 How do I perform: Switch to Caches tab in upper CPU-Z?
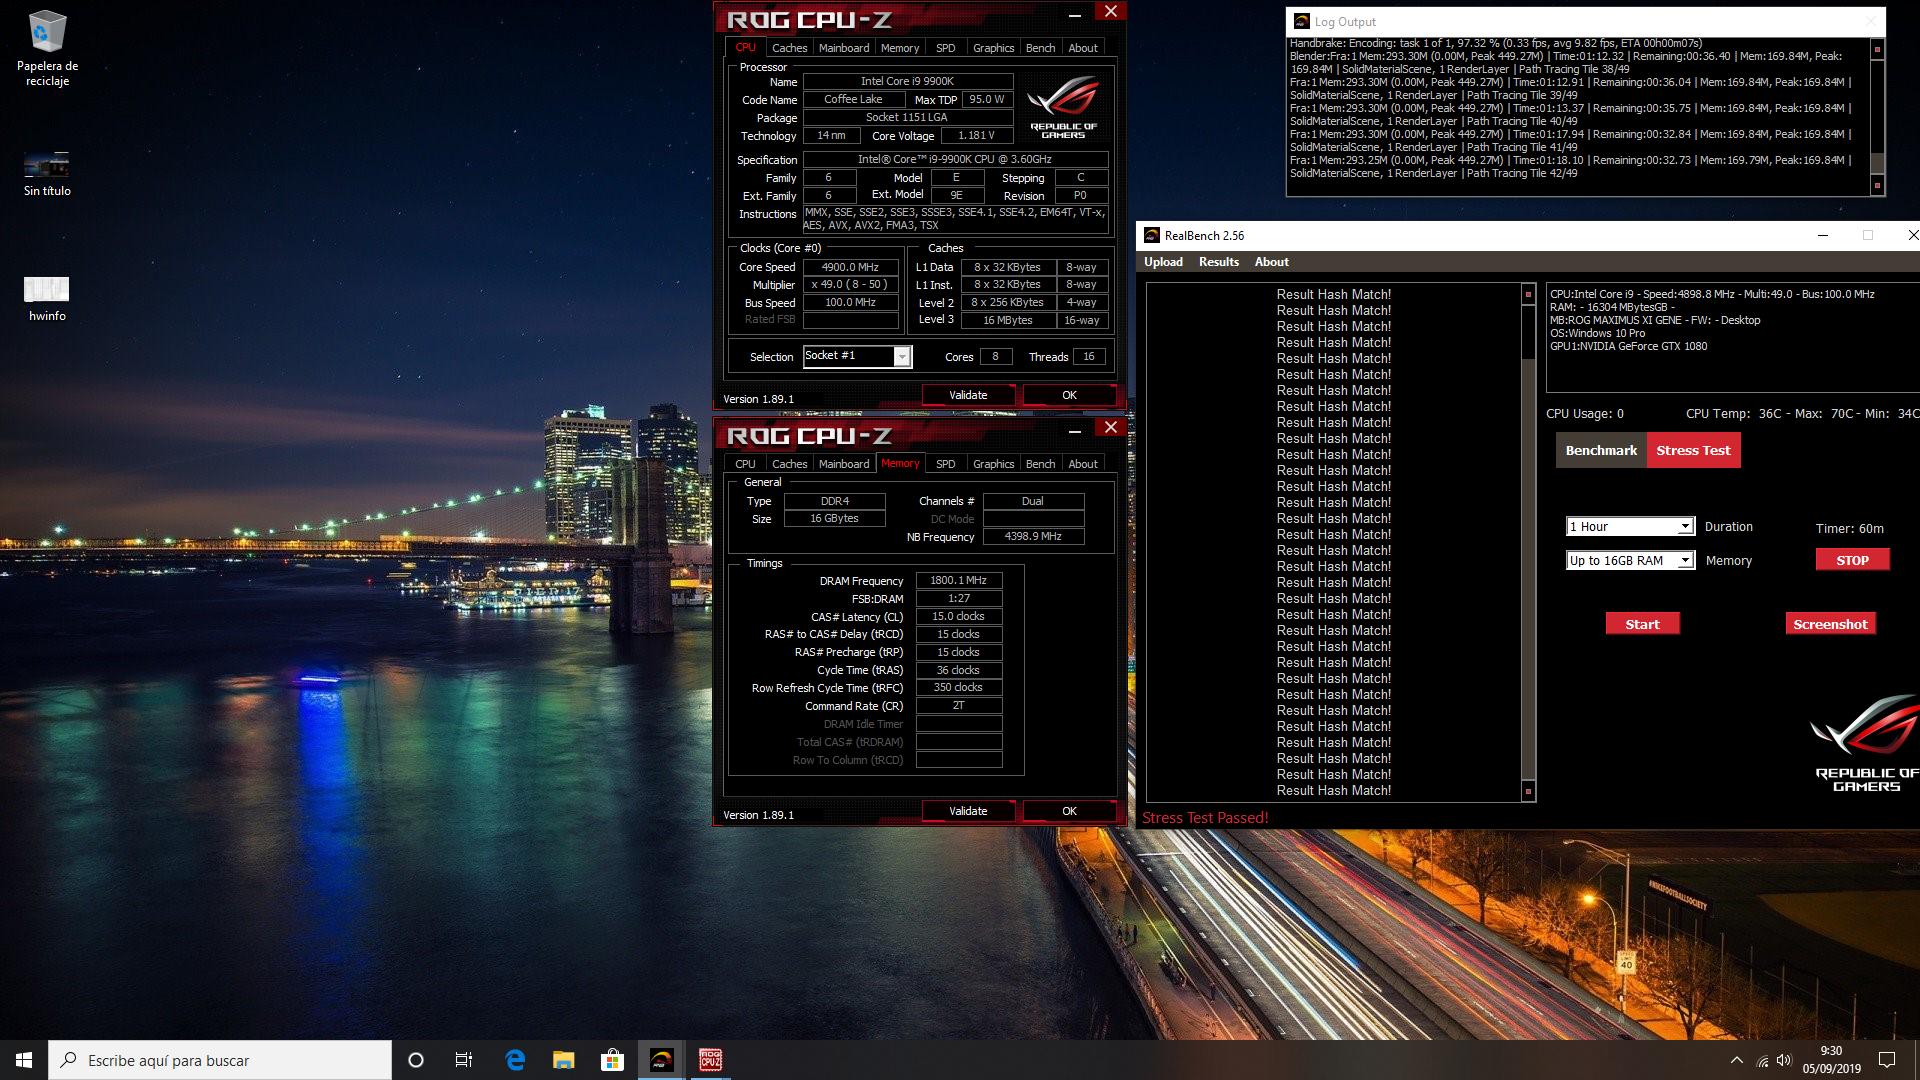pyautogui.click(x=789, y=48)
